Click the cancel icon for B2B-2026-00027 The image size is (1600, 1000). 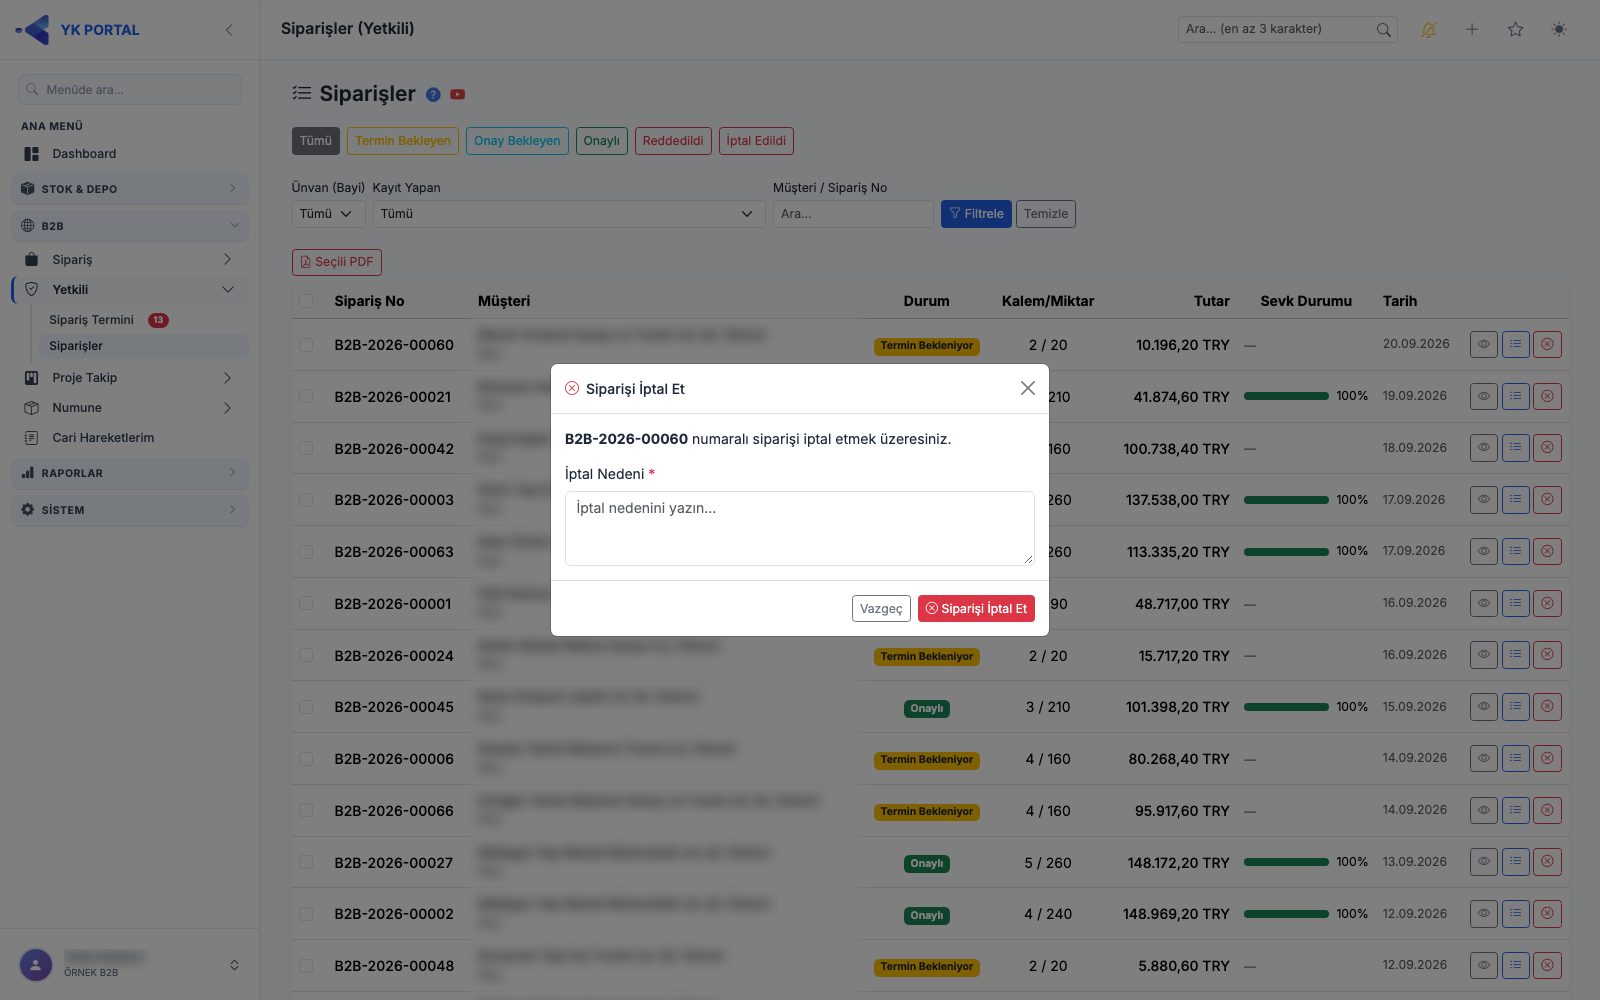1548,862
